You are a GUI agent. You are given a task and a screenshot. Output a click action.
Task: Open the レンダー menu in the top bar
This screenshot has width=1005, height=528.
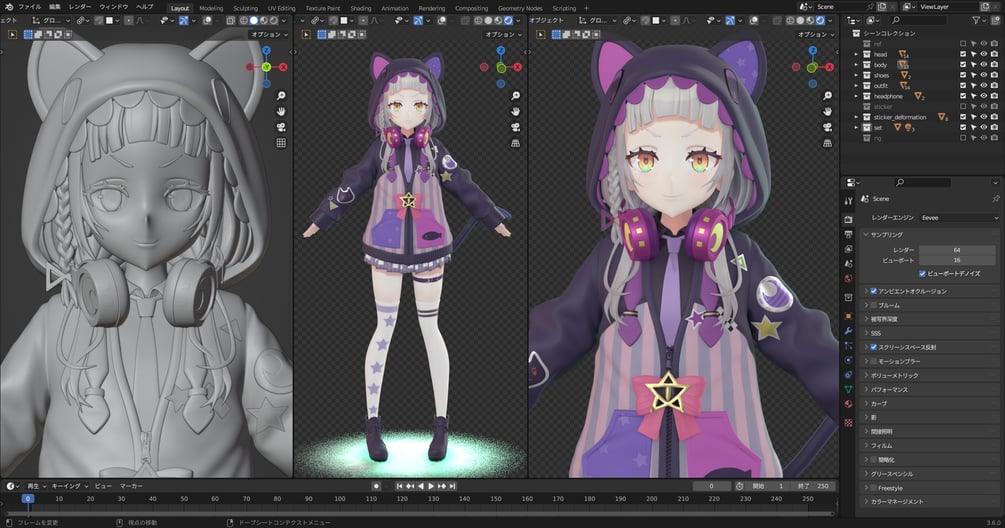coord(80,7)
